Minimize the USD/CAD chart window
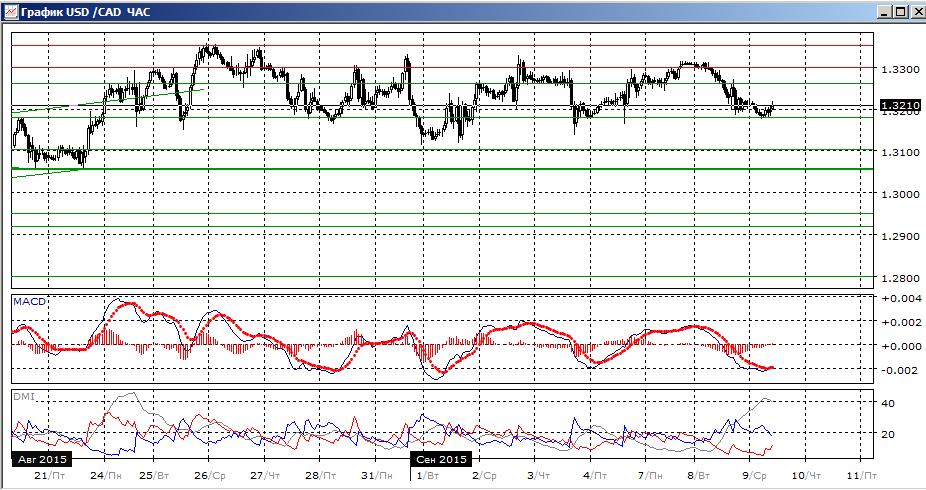The image size is (926, 490). [884, 12]
